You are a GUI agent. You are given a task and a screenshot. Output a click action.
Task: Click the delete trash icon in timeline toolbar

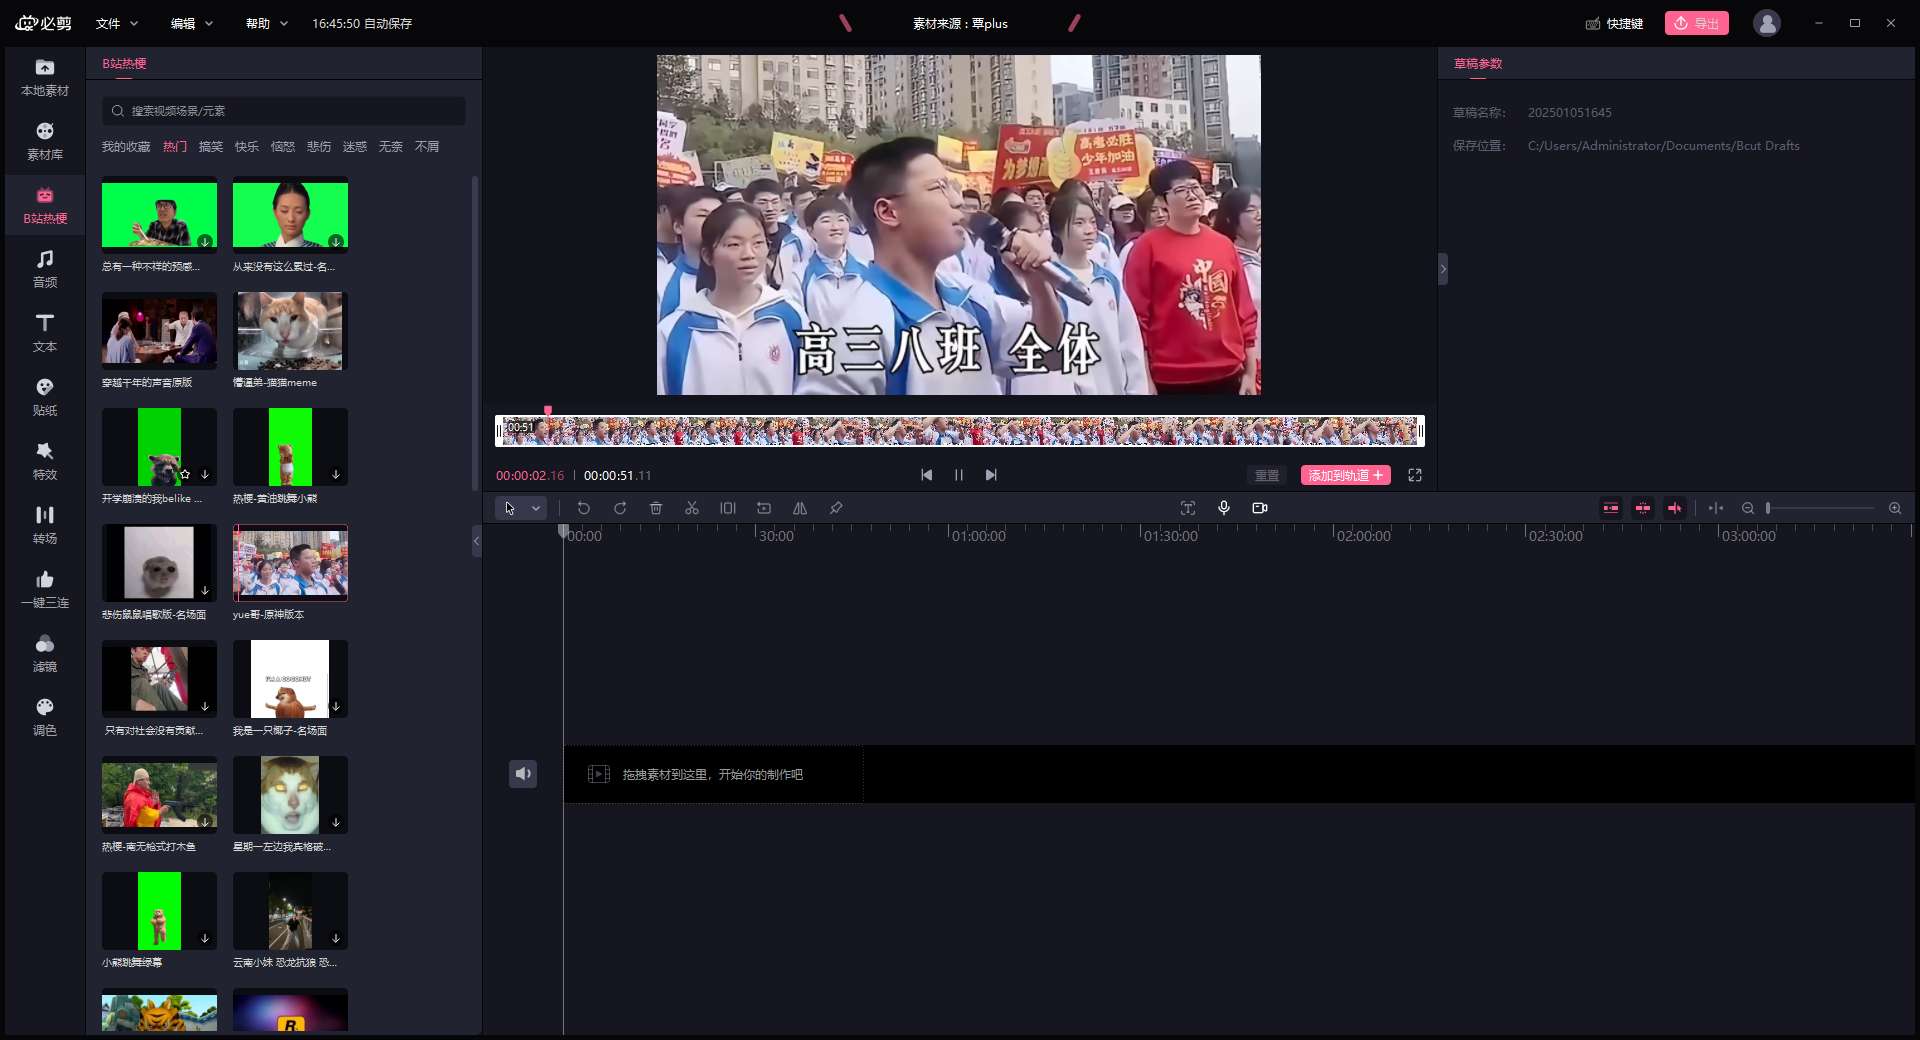[656, 508]
